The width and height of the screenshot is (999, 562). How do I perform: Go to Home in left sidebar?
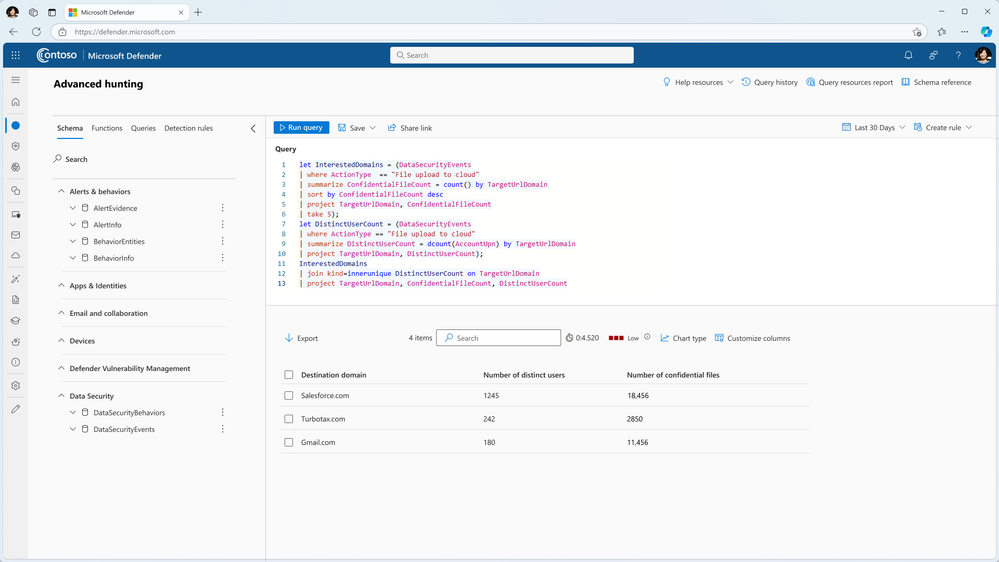click(x=15, y=102)
